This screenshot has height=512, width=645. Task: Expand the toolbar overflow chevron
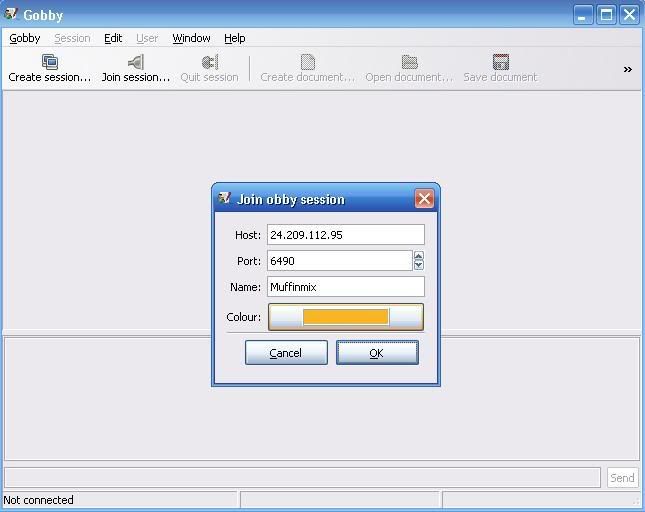click(x=627, y=70)
